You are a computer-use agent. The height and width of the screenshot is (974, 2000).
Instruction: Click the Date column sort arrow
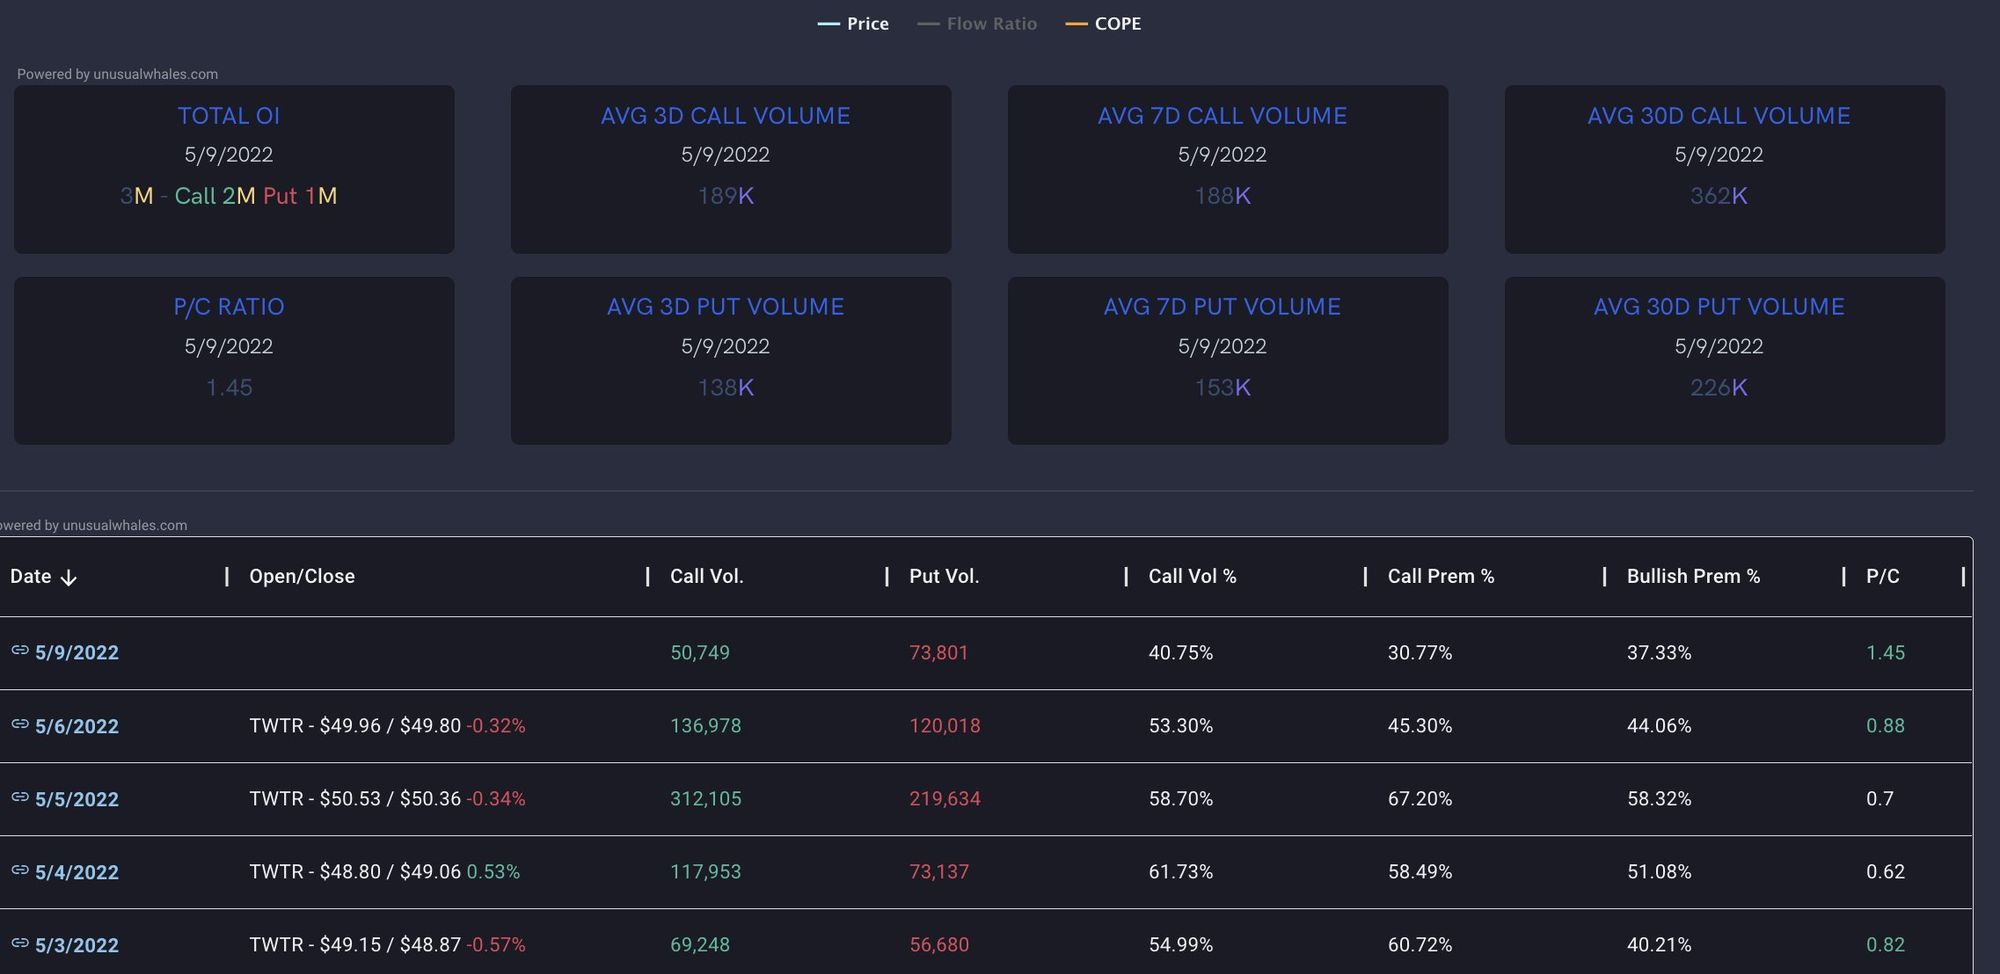coord(68,578)
